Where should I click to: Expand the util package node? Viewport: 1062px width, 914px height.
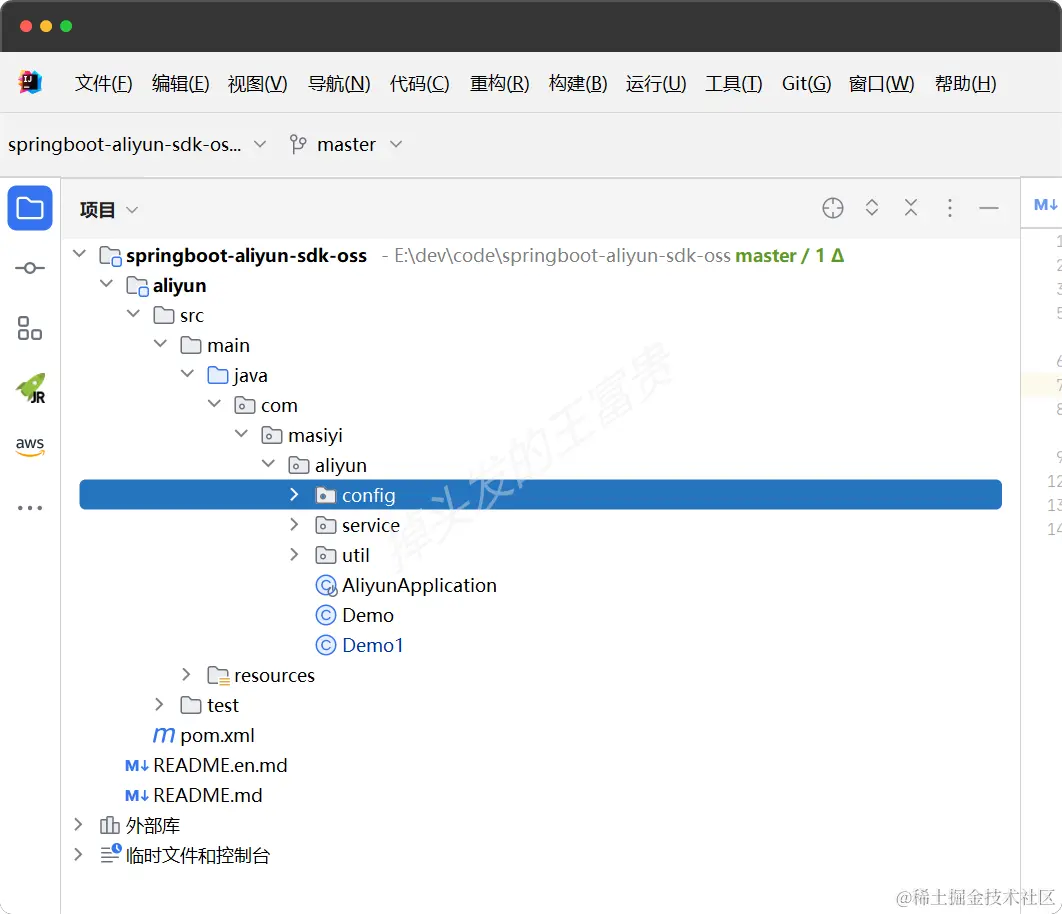(x=294, y=554)
